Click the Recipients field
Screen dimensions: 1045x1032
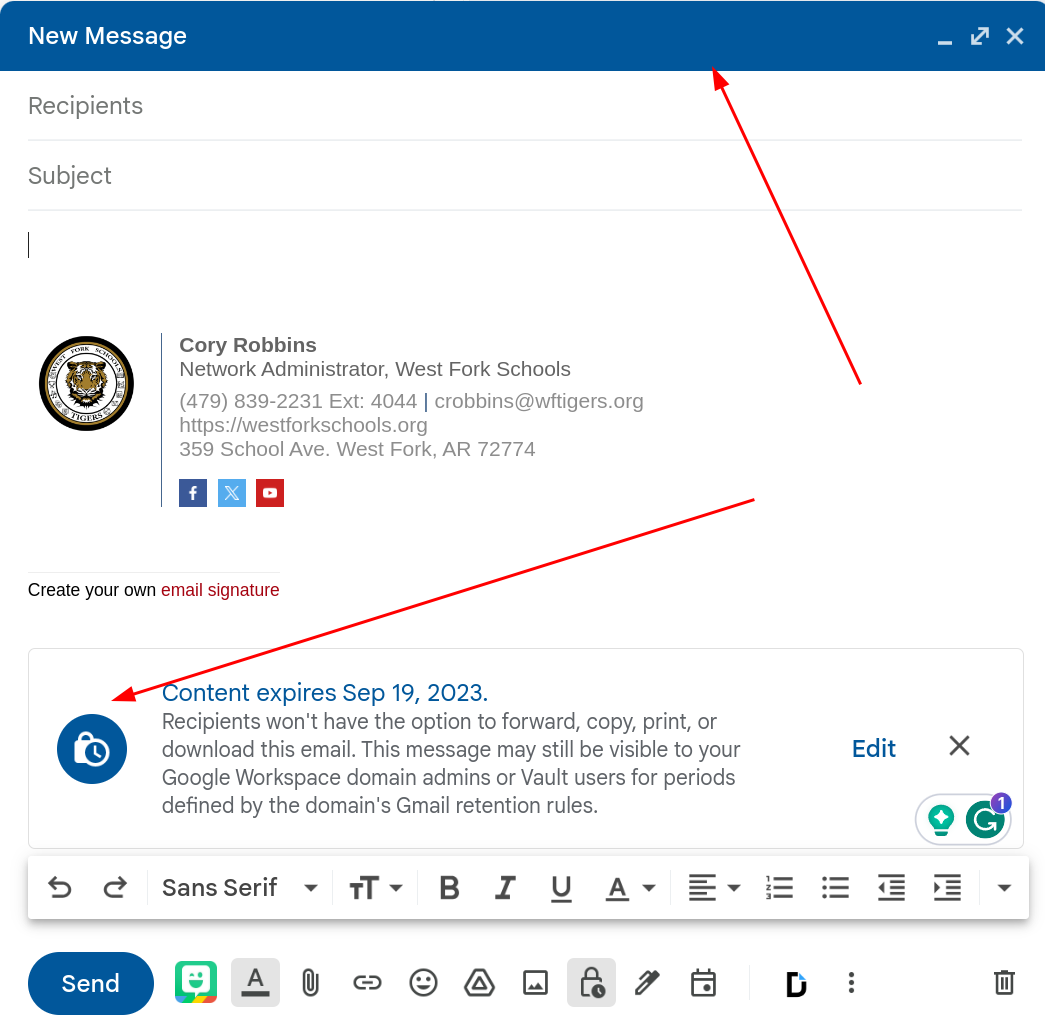click(524, 106)
